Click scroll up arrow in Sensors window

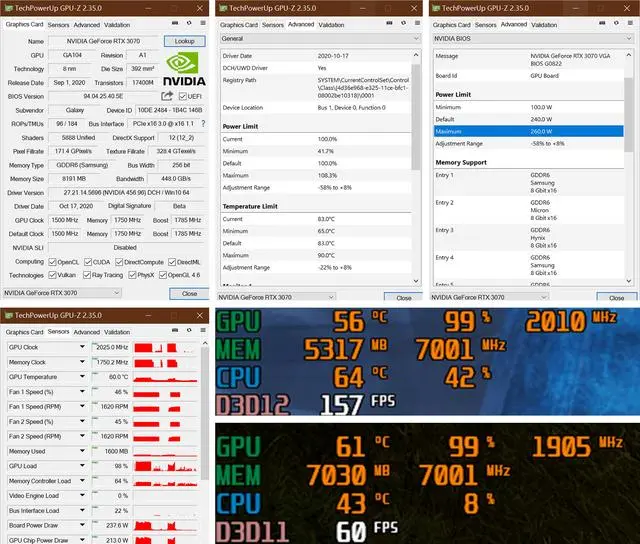click(205, 343)
